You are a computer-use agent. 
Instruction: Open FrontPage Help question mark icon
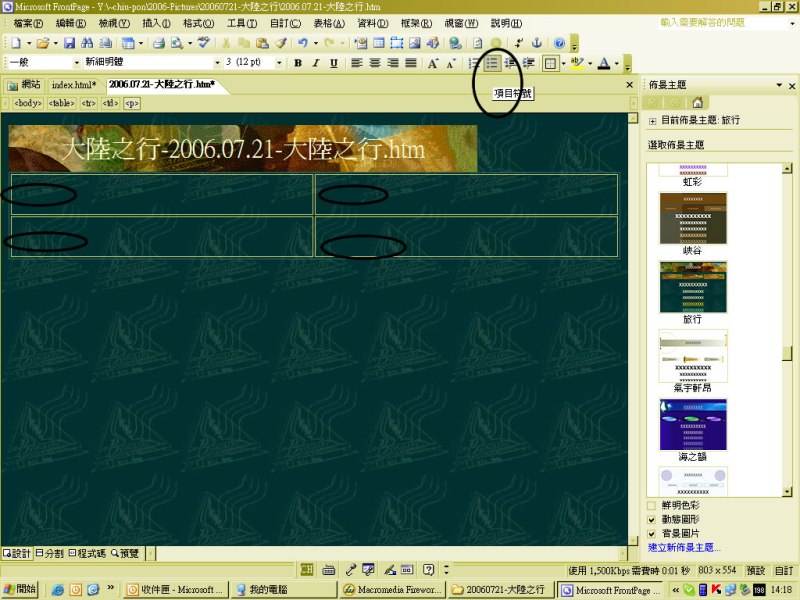559,43
